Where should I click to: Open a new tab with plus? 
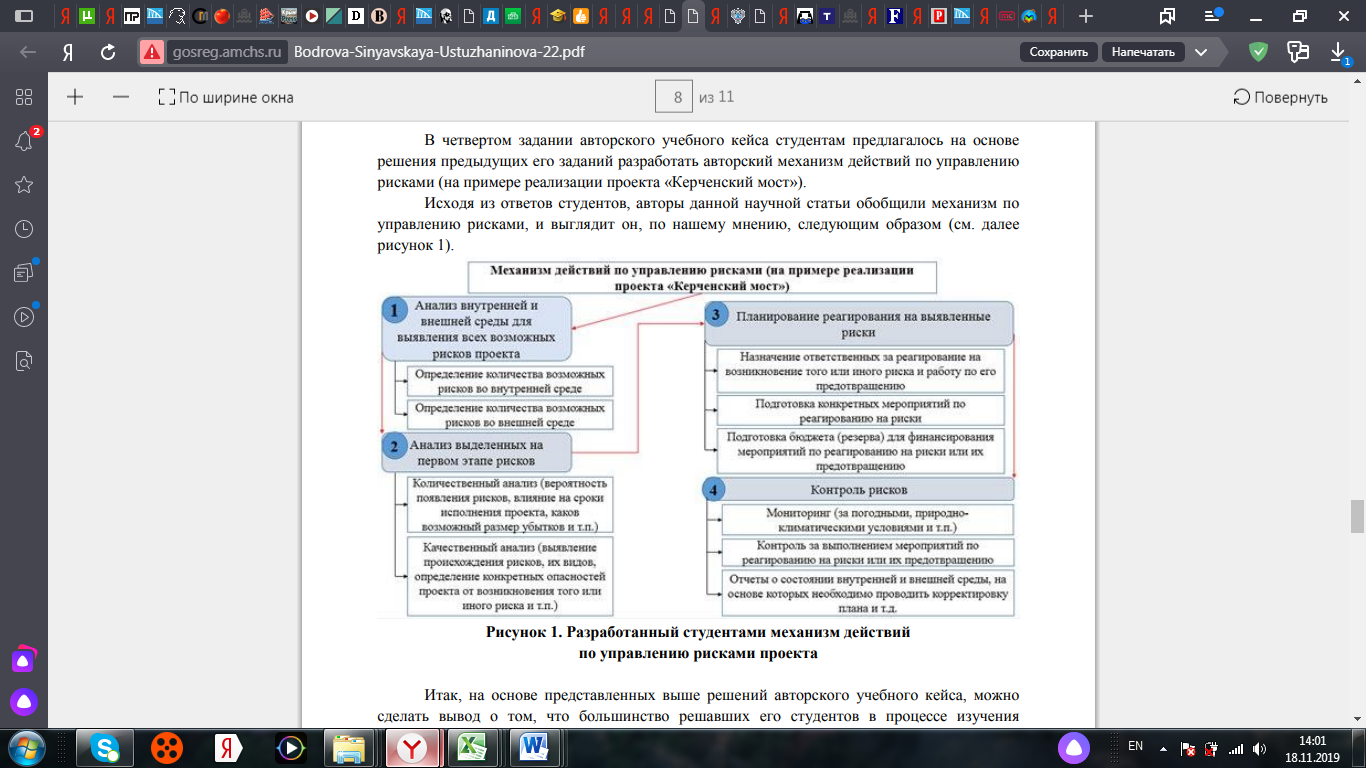[x=1086, y=16]
